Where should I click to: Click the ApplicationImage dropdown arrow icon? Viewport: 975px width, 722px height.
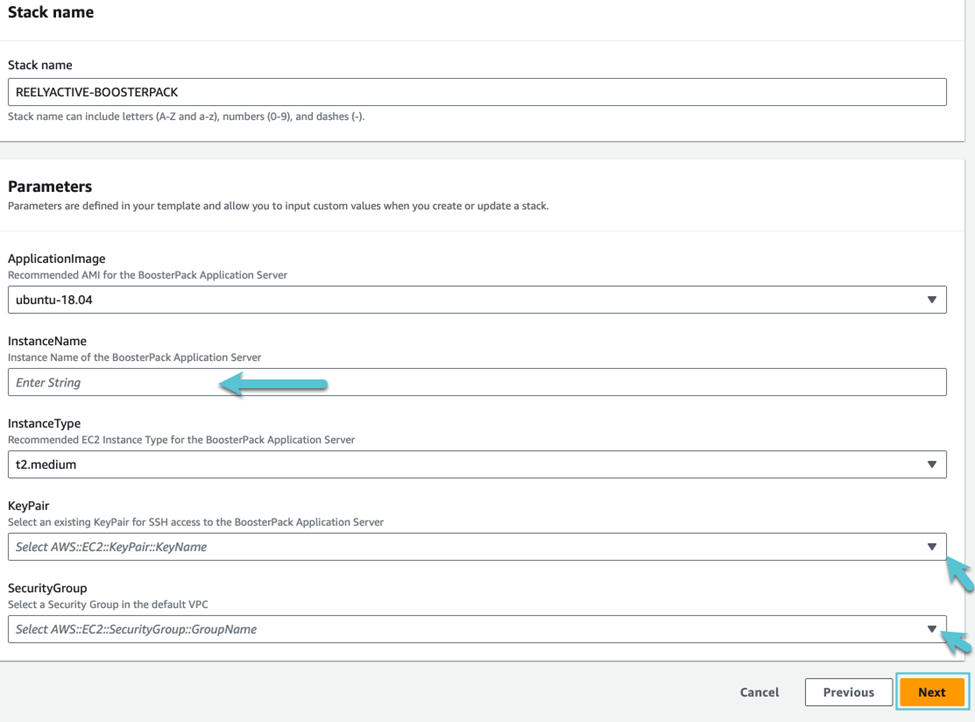click(x=931, y=300)
